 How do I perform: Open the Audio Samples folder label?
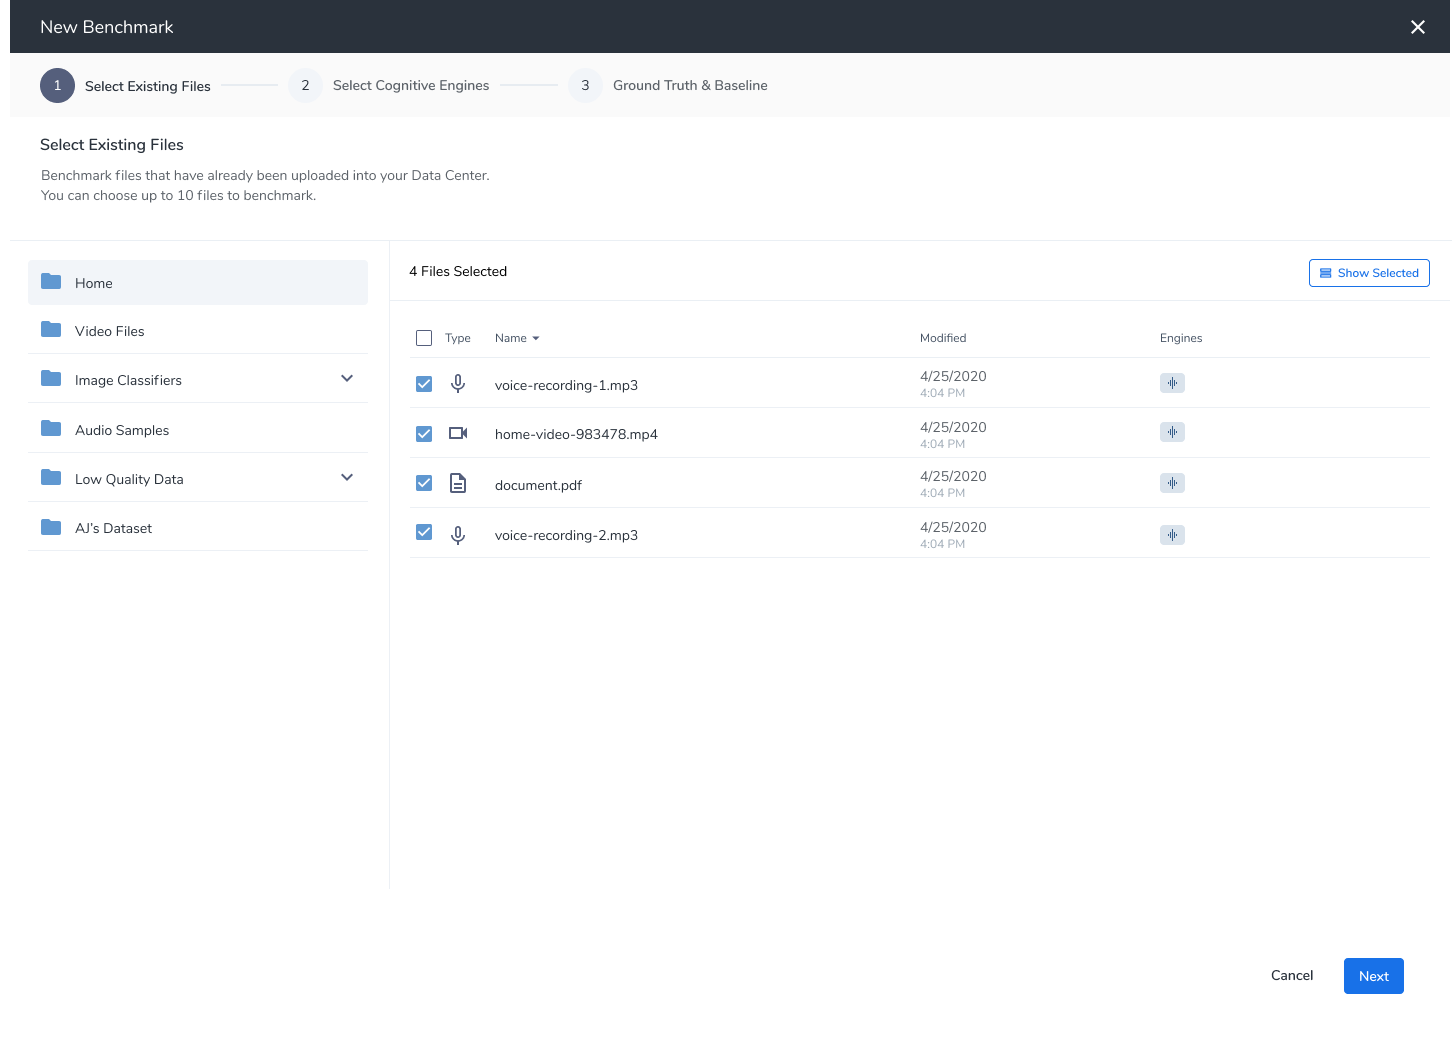click(122, 430)
